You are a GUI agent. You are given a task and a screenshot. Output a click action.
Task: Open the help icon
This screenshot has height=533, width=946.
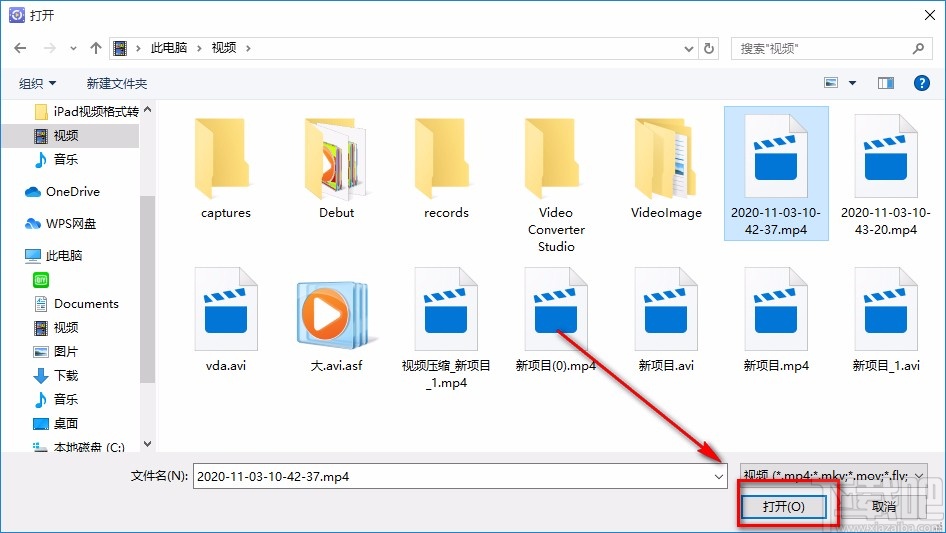pyautogui.click(x=921, y=83)
